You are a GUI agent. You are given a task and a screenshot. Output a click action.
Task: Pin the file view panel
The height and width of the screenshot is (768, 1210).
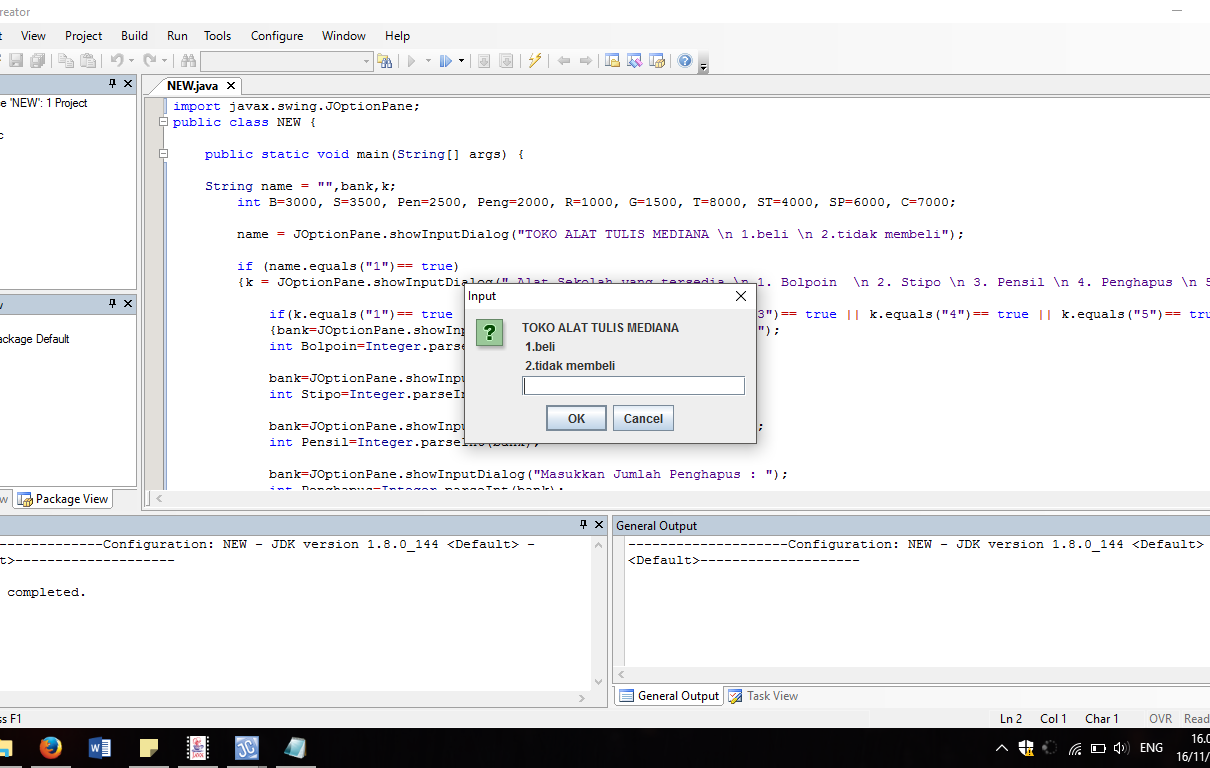coord(113,83)
